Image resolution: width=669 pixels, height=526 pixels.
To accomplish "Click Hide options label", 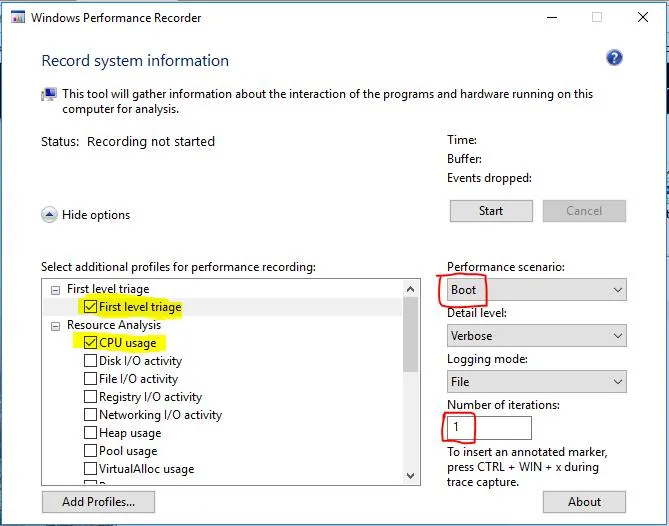I will coord(96,215).
